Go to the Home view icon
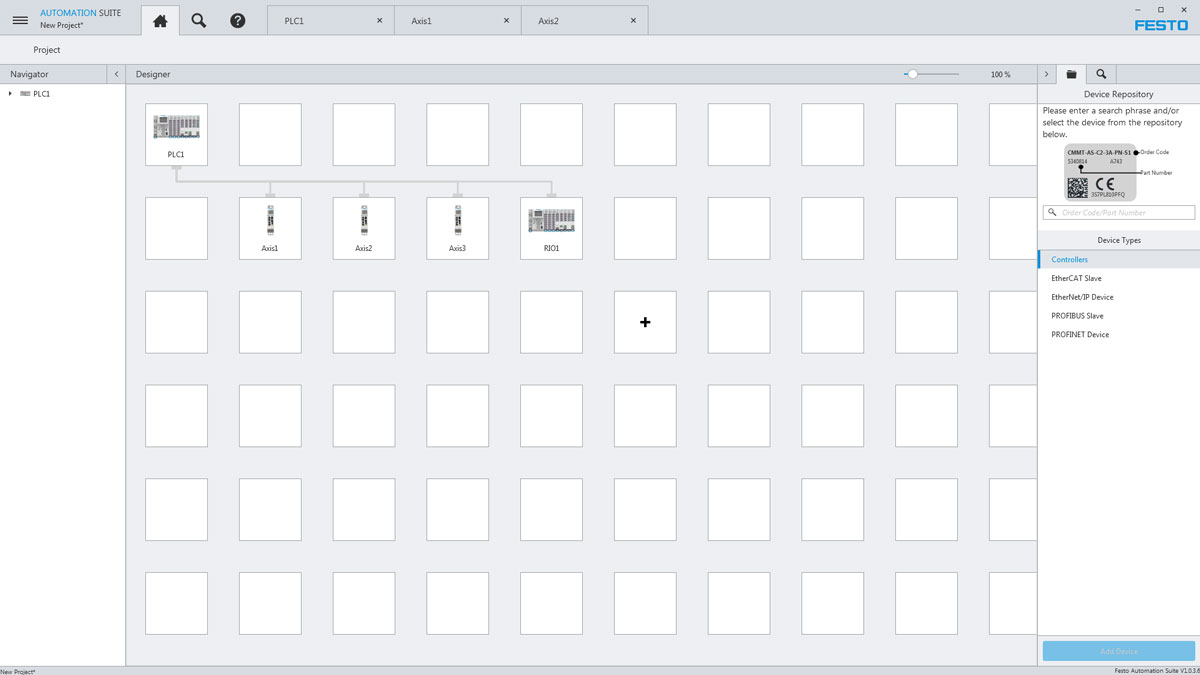The height and width of the screenshot is (675, 1200). pos(160,20)
